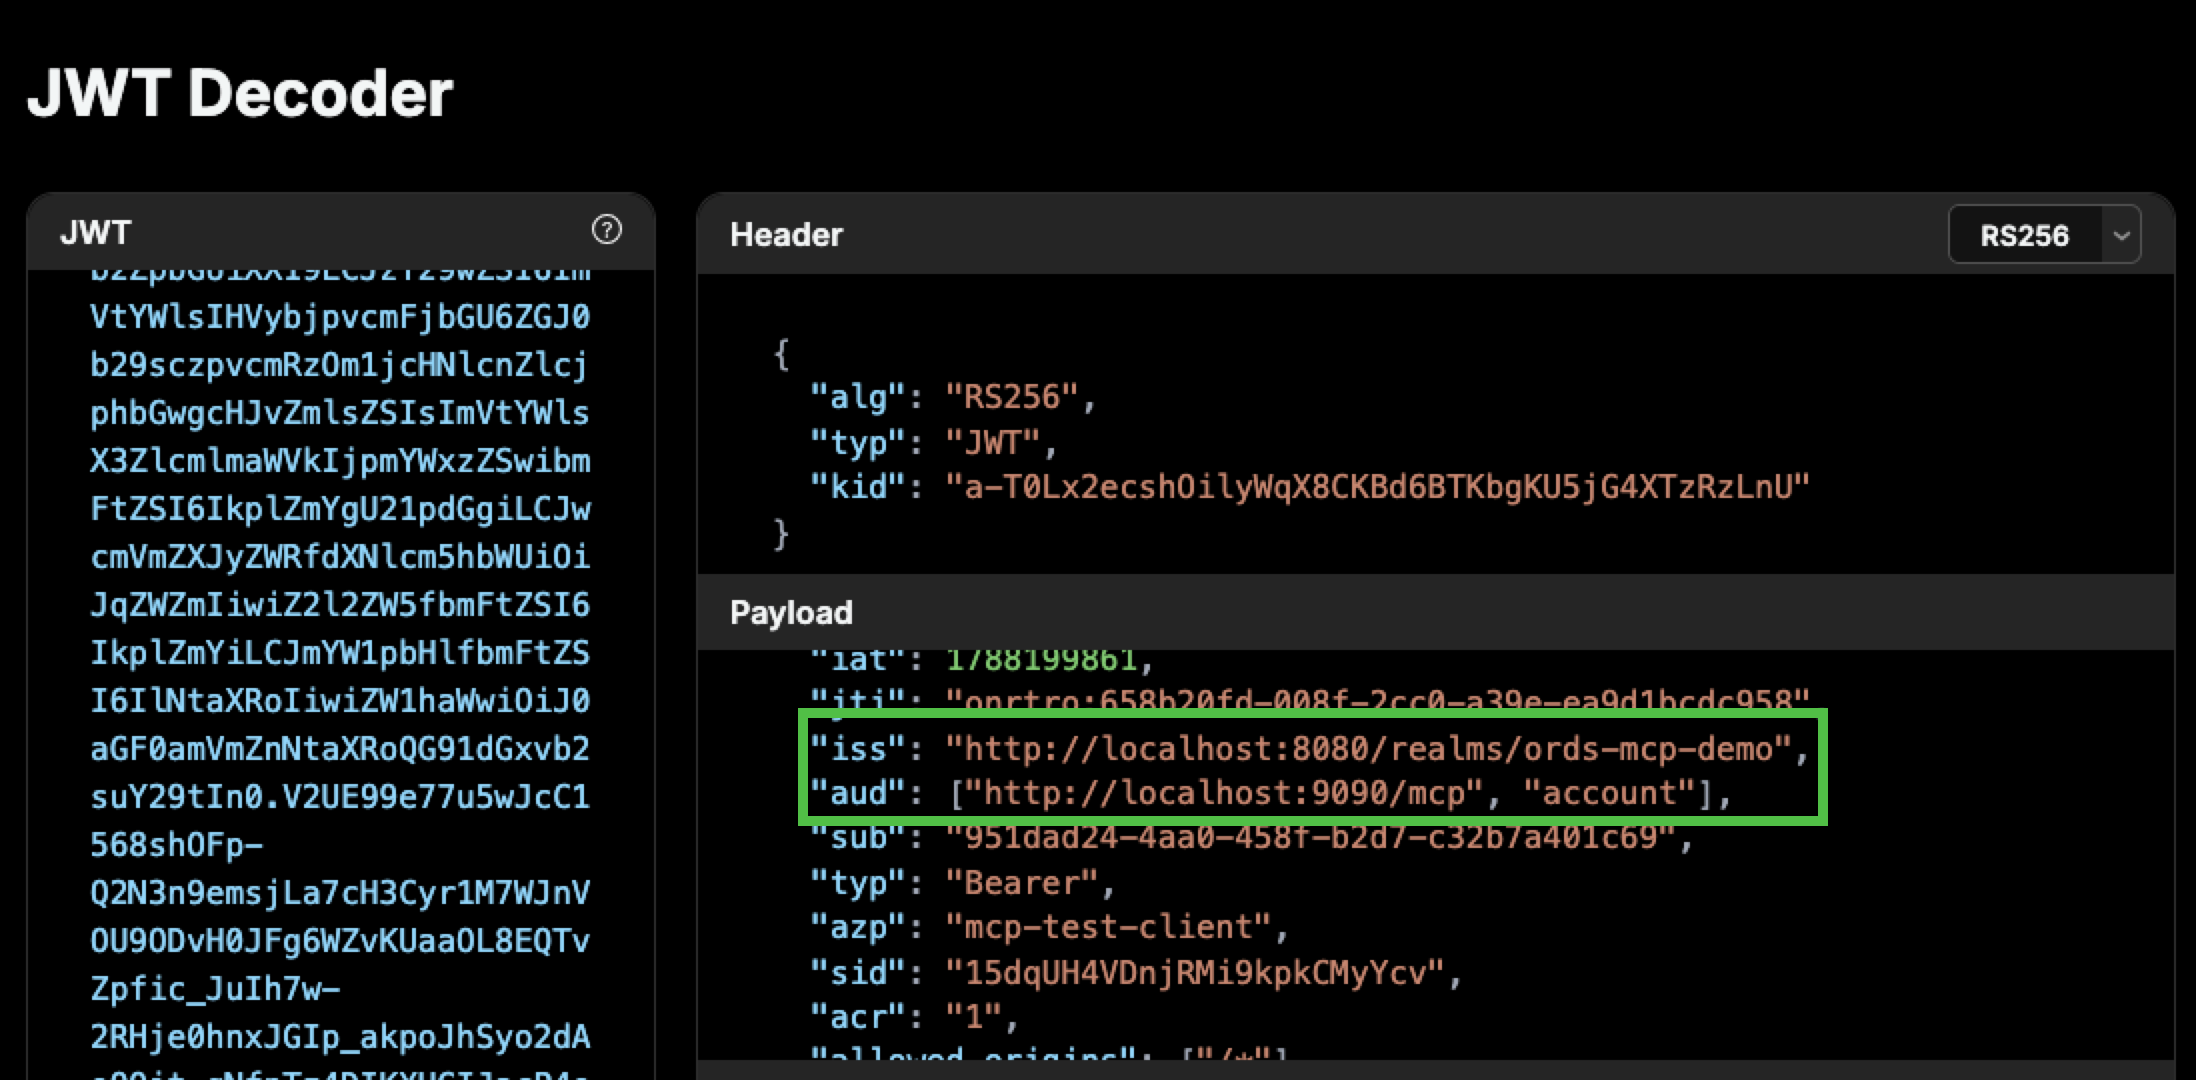Click the token line OU9ODvH0JFg6WZvKUaaOL8EQTv
This screenshot has height=1080, width=2196.
pos(340,941)
